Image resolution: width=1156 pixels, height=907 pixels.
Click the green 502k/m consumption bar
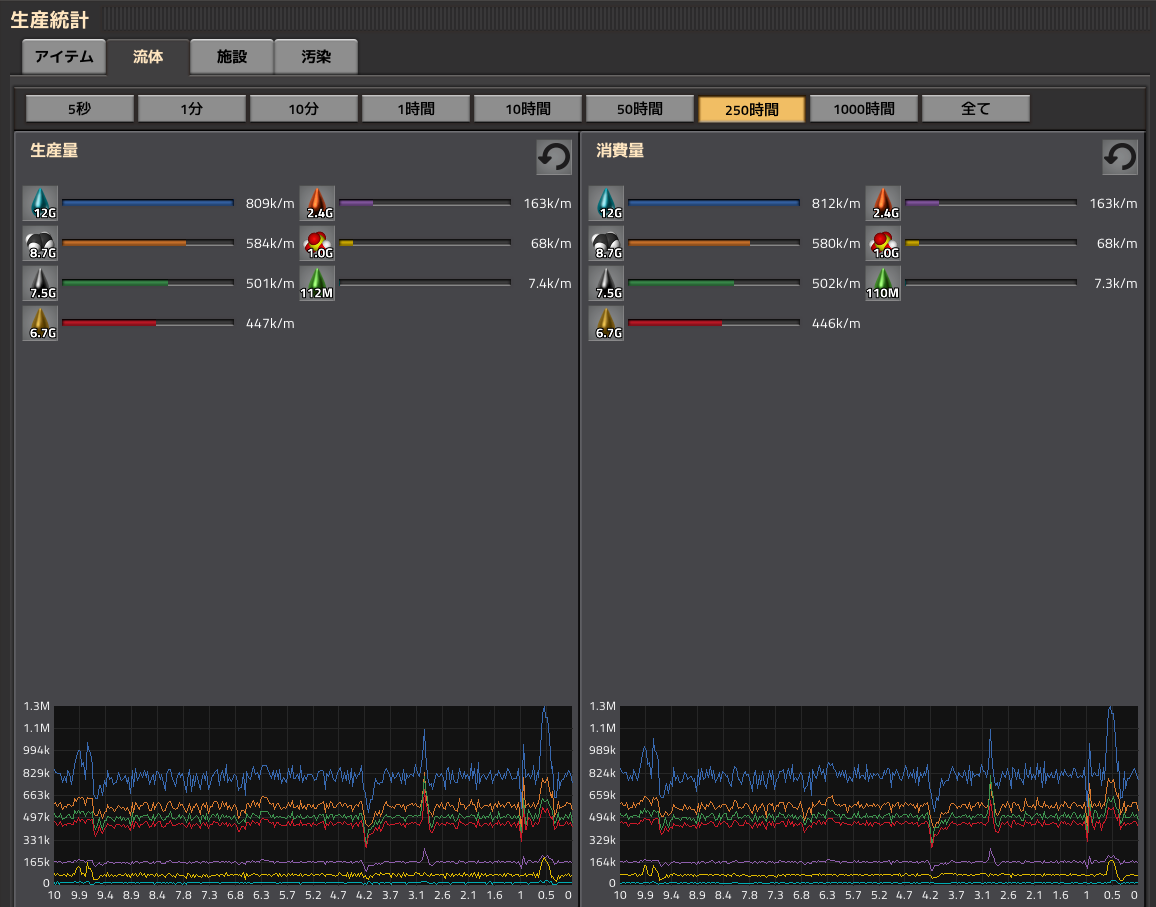pyautogui.click(x=714, y=282)
